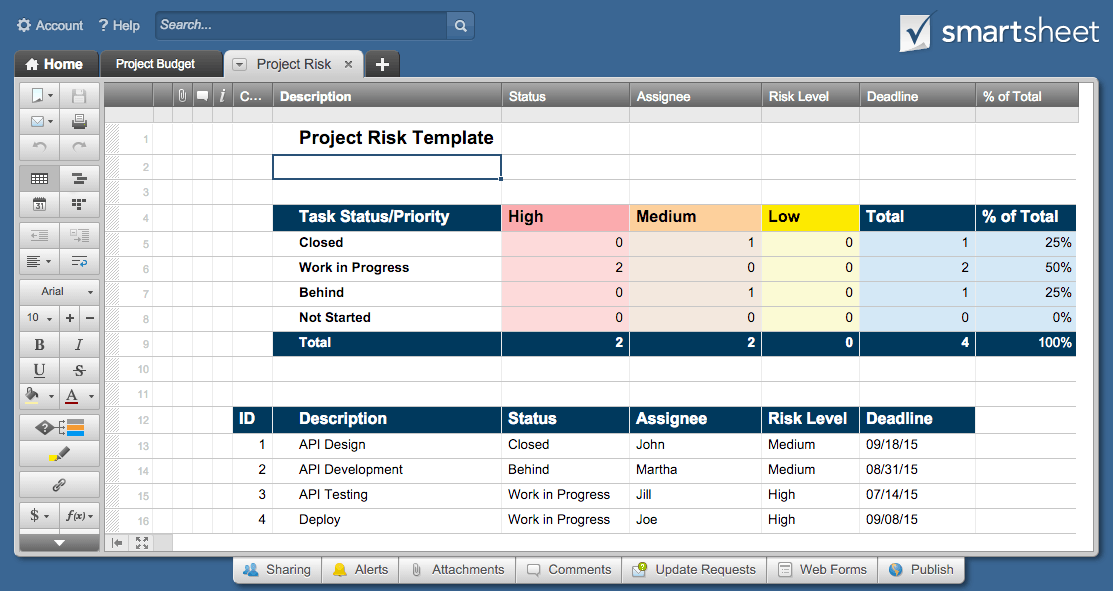Viewport: 1113px width, 591px height.
Task: Toggle bold formatting
Action: coord(39,344)
